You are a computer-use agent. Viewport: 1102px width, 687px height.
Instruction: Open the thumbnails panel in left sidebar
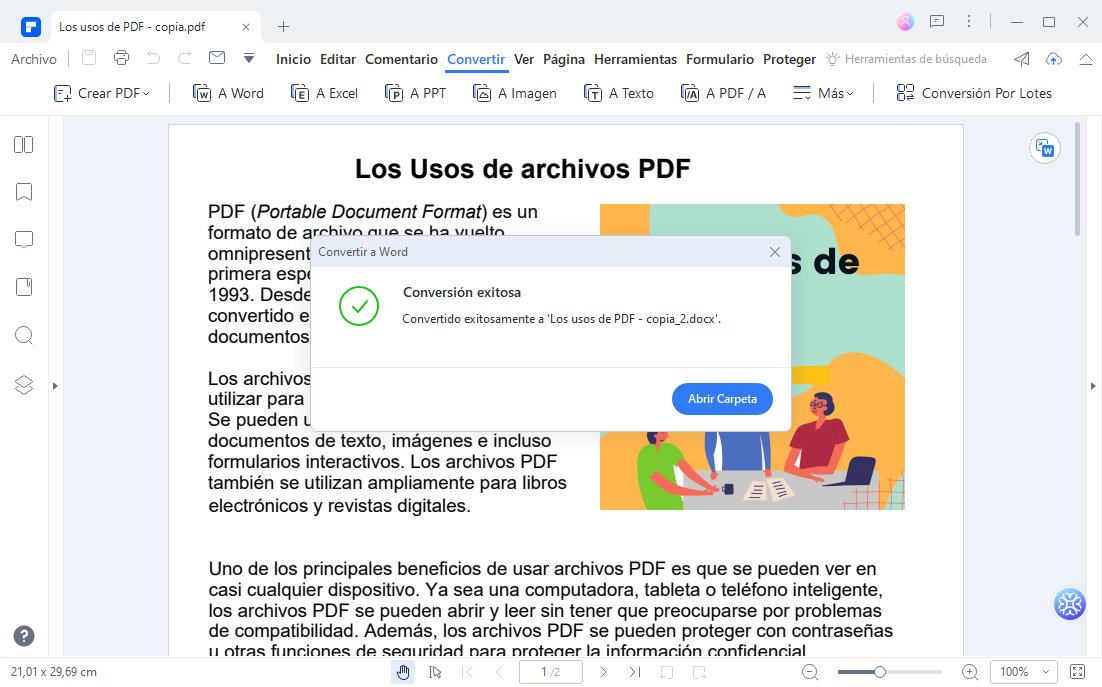[24, 145]
